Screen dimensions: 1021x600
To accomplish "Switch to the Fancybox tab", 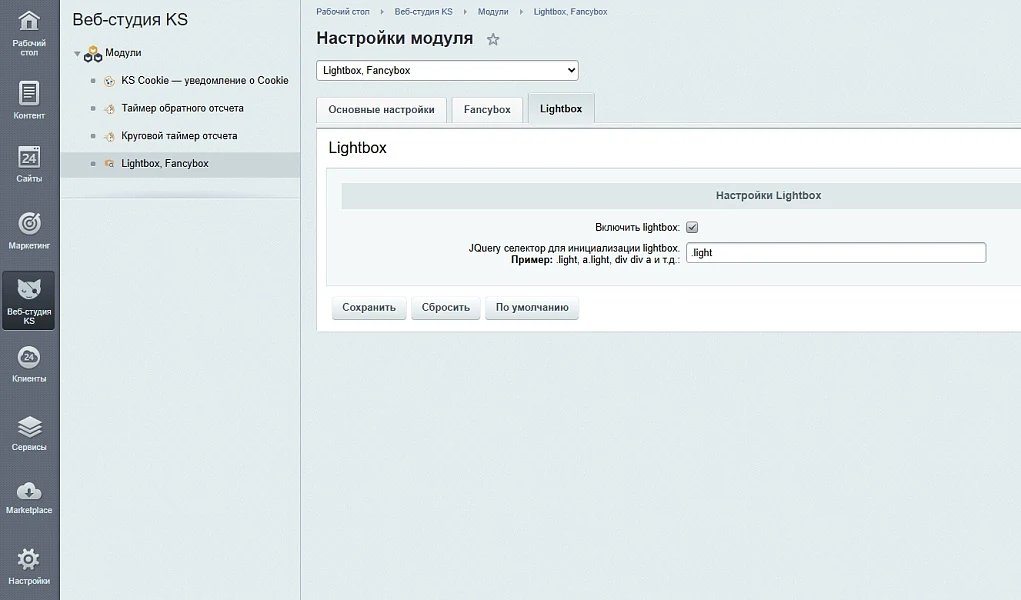I will (x=487, y=109).
